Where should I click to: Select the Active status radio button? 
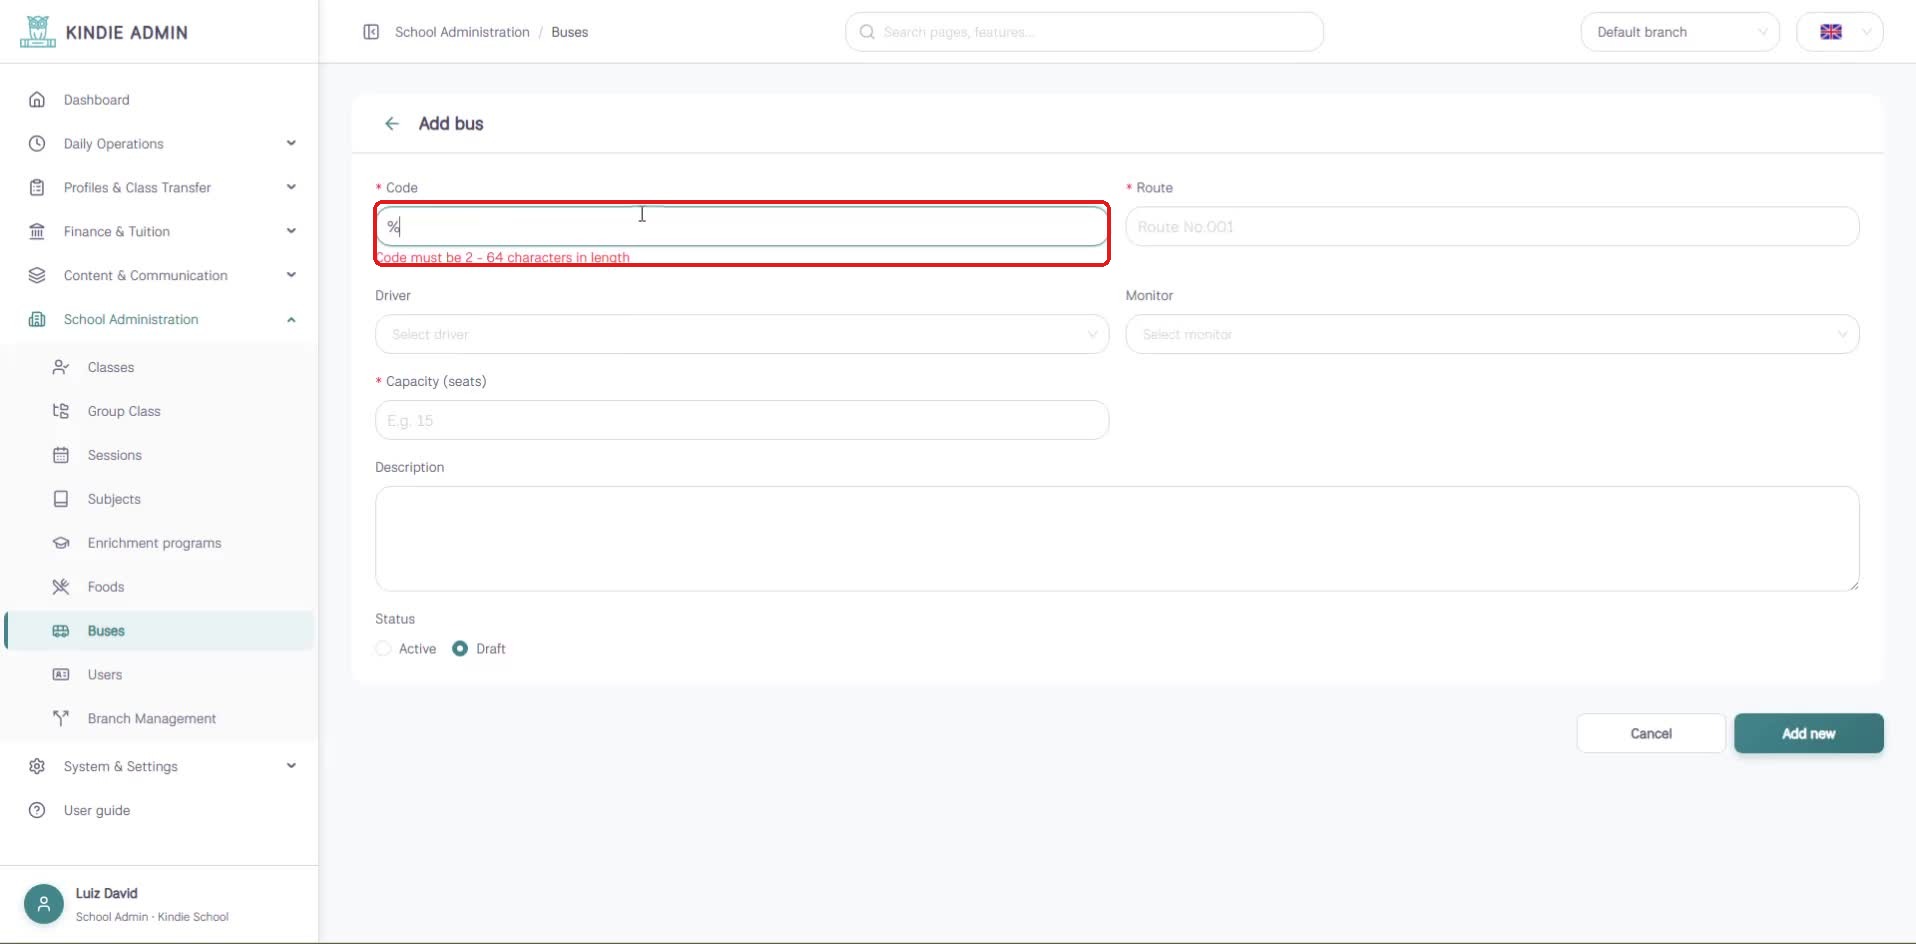383,649
